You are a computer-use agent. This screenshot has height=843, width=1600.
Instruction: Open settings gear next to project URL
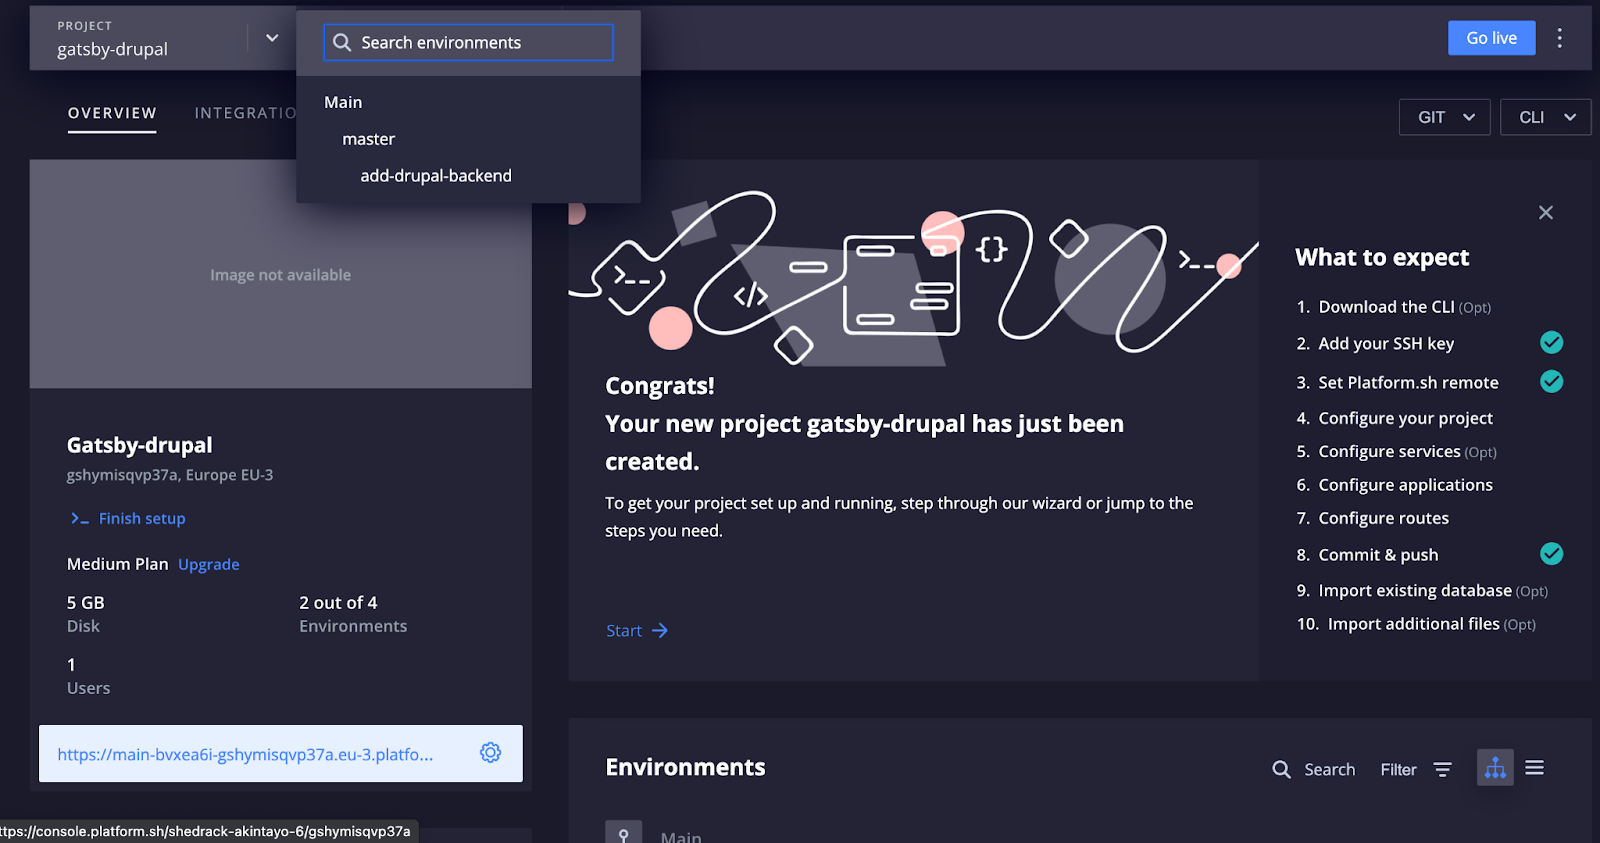tap(490, 753)
